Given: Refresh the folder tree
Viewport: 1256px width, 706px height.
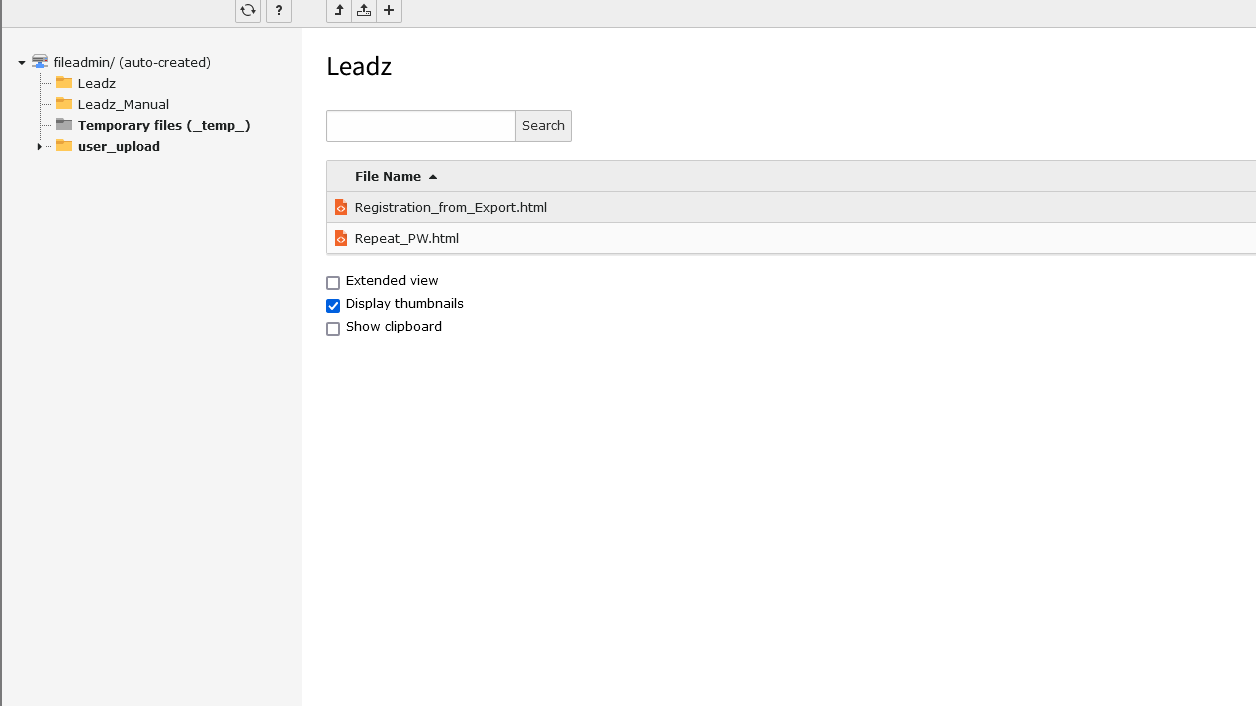Looking at the screenshot, I should pyautogui.click(x=248, y=11).
